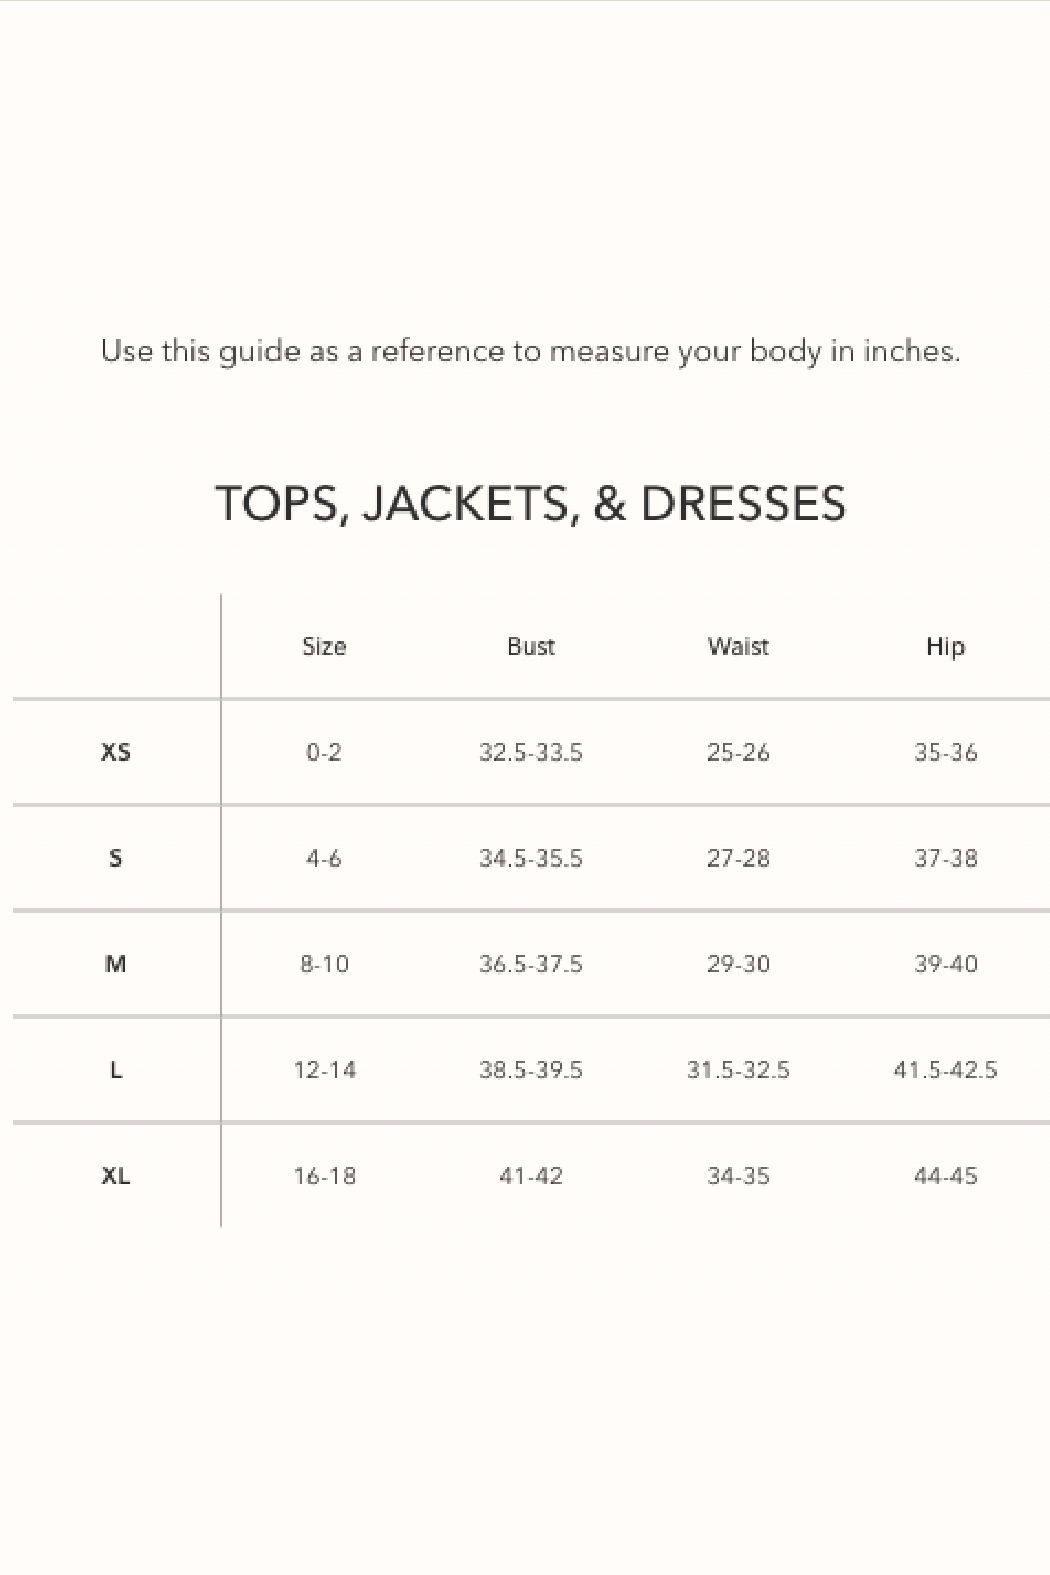Screen dimensions: 1050x1575
Task: Click the M row label
Action: pos(116,964)
